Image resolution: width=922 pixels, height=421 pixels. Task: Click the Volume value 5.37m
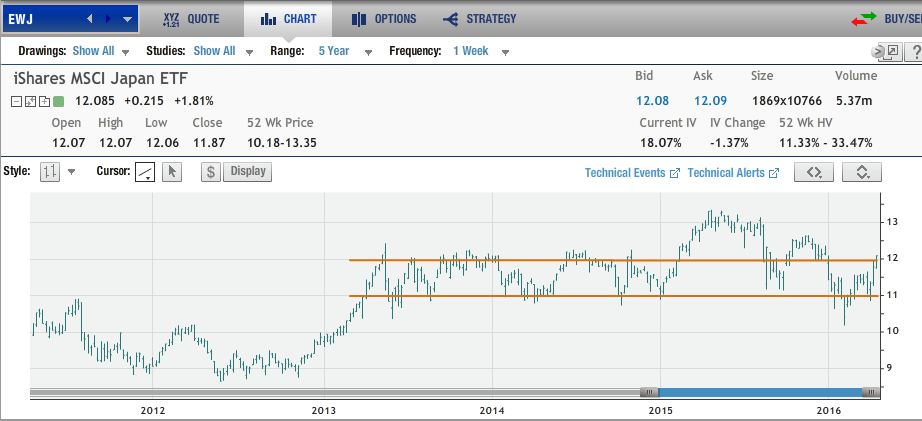coord(854,101)
